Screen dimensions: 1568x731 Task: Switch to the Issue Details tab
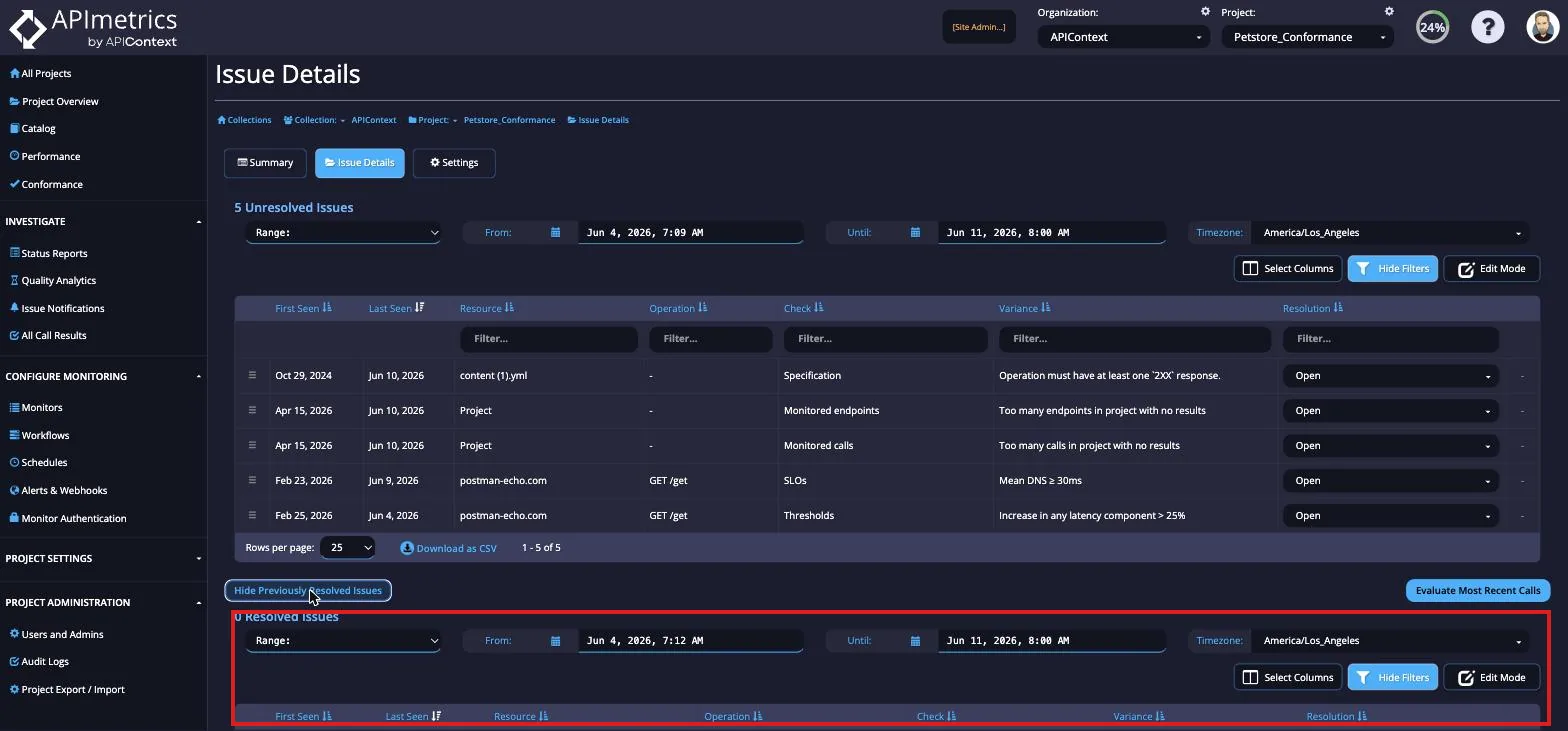click(x=359, y=162)
